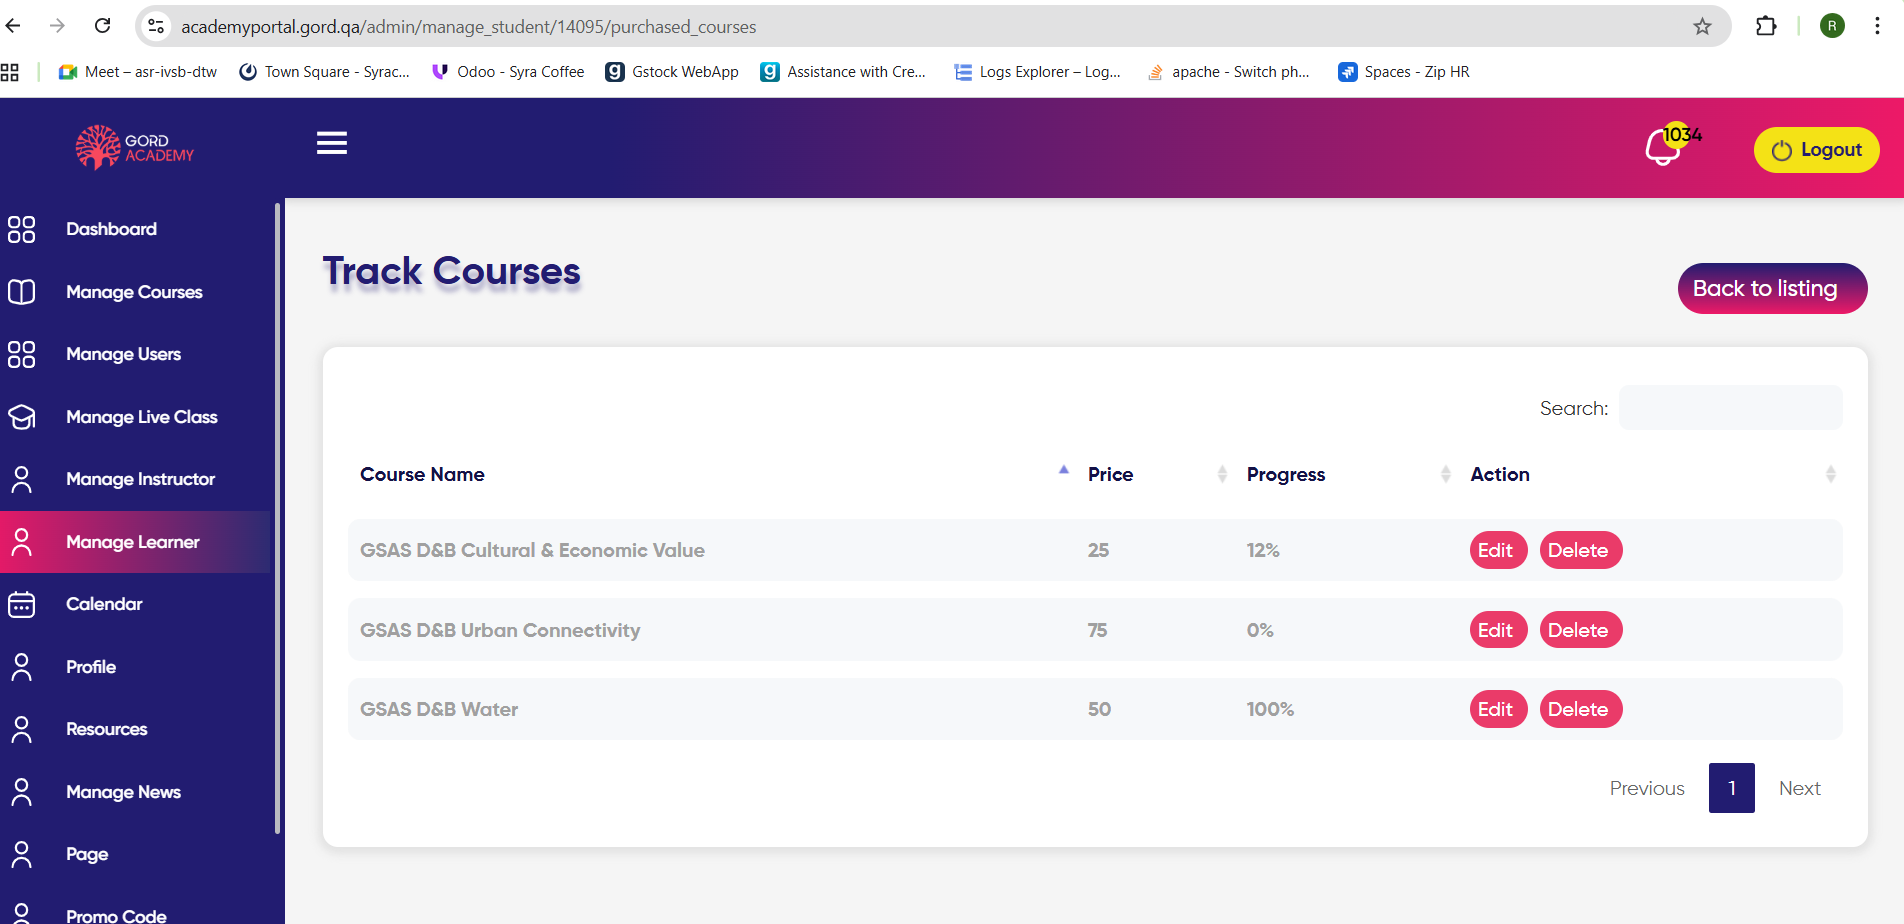
Task: Go to Manage Instructor section
Action: [x=140, y=479]
